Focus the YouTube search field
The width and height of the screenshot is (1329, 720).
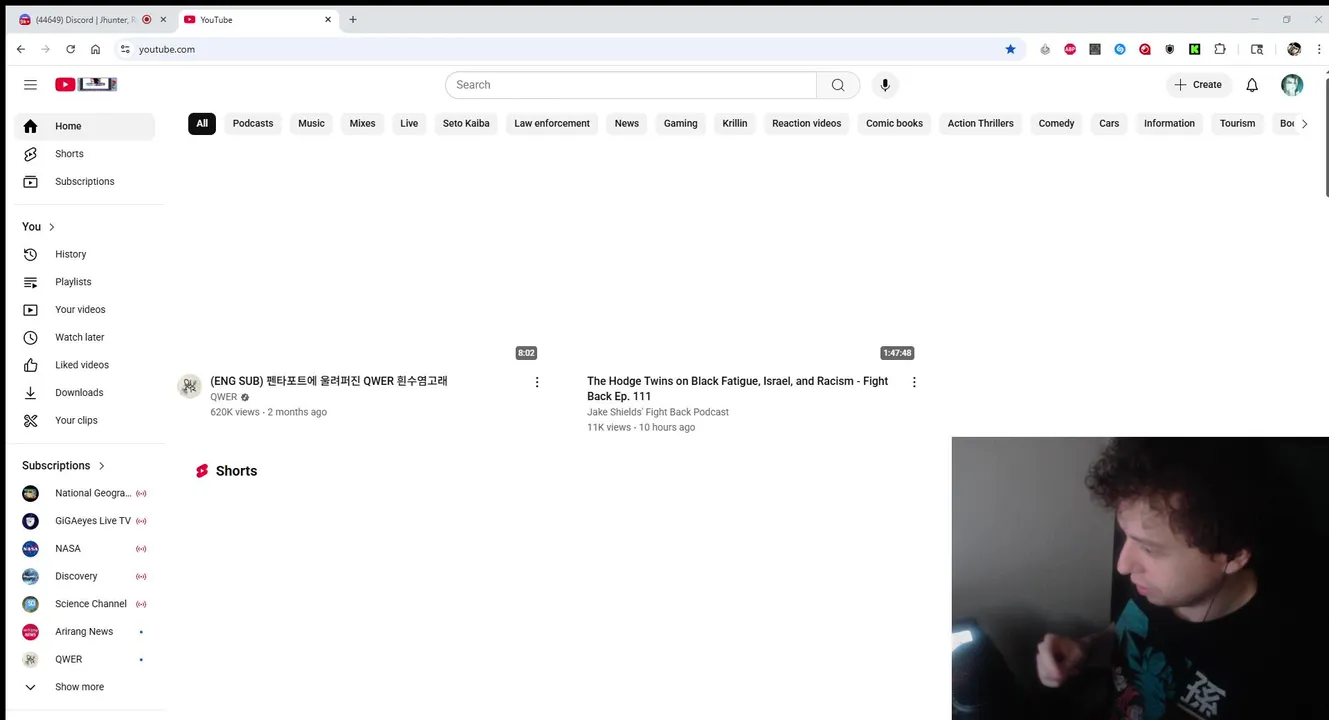(x=631, y=85)
